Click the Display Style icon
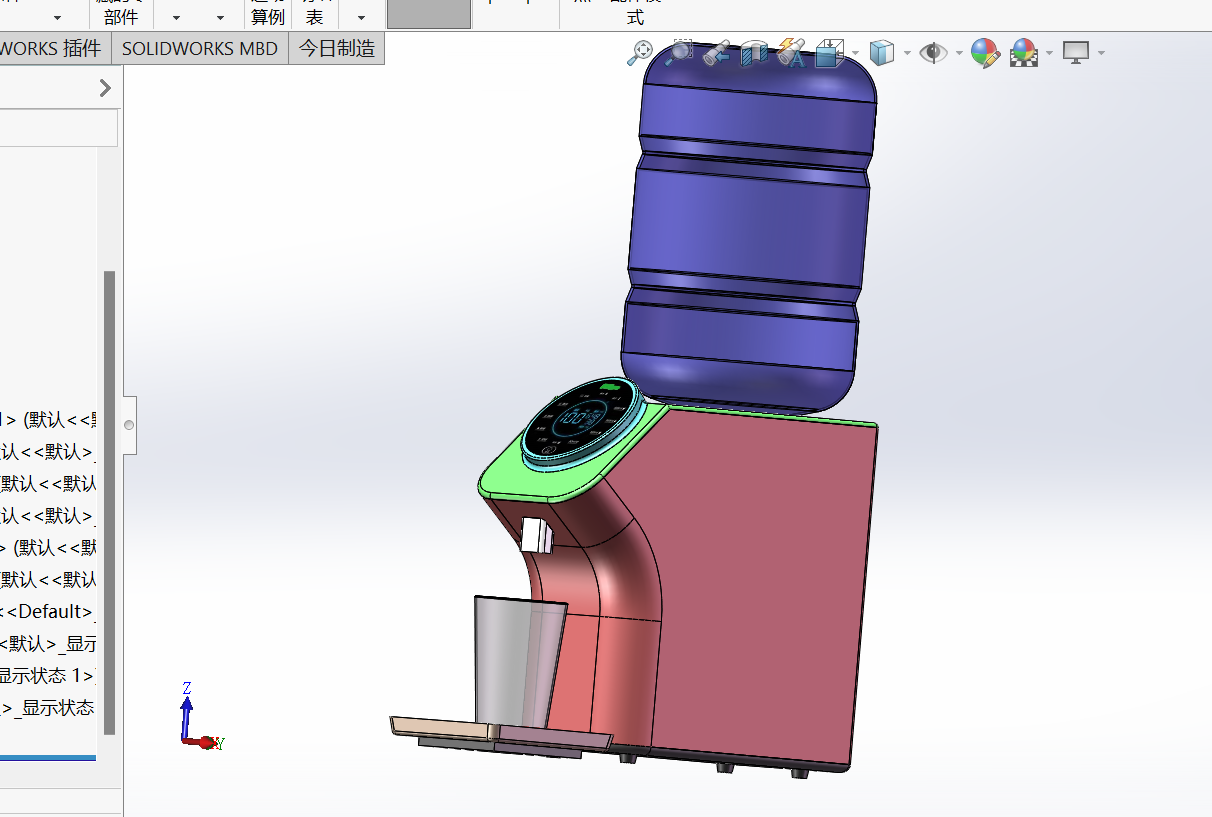Screen dimensions: 1212x817 tap(881, 53)
